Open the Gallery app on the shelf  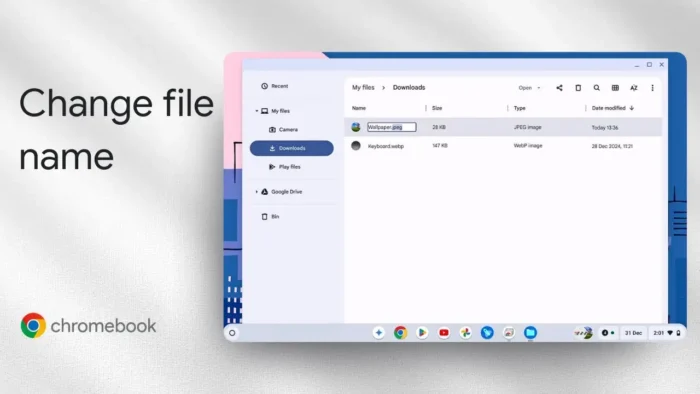click(509, 333)
